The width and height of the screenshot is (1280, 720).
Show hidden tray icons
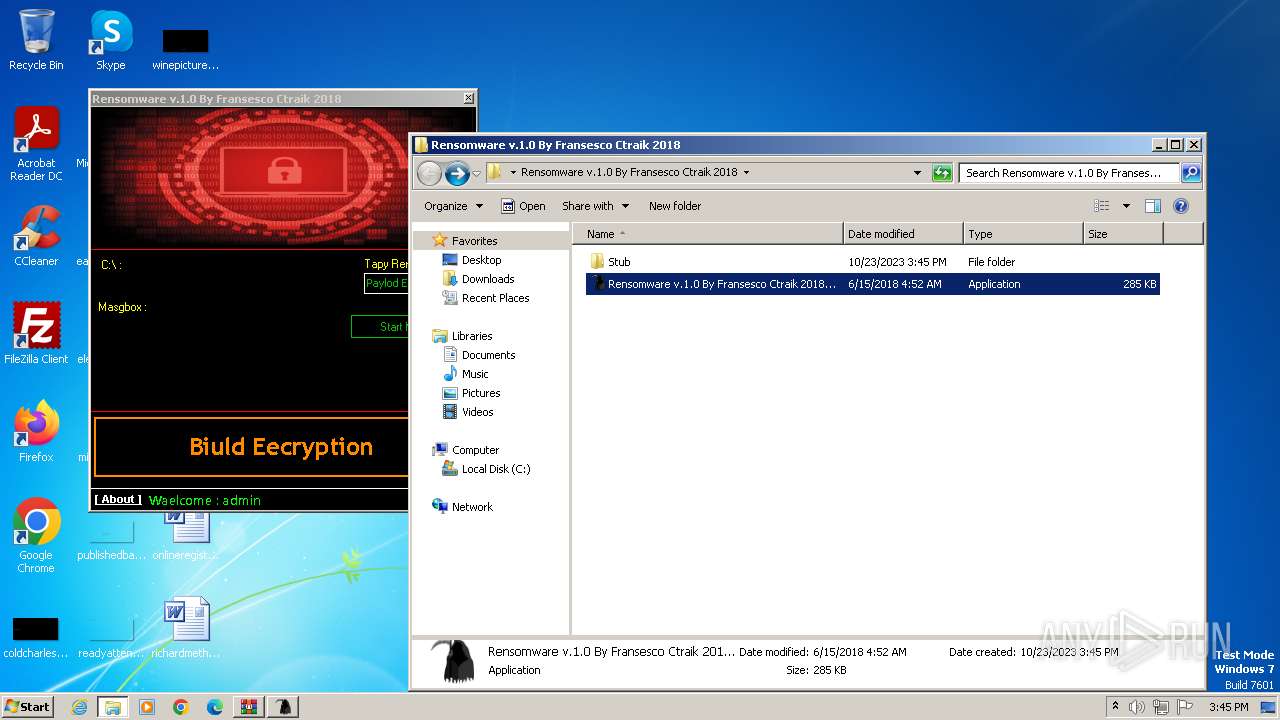pos(1115,706)
